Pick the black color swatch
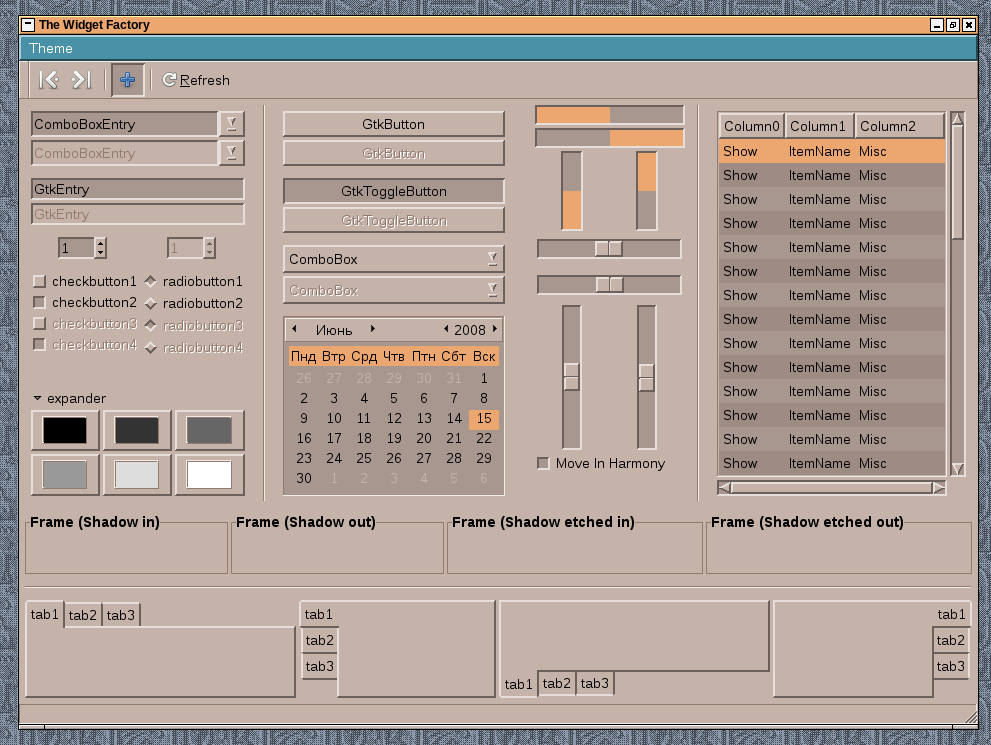Viewport: 991px width, 745px height. 65,431
